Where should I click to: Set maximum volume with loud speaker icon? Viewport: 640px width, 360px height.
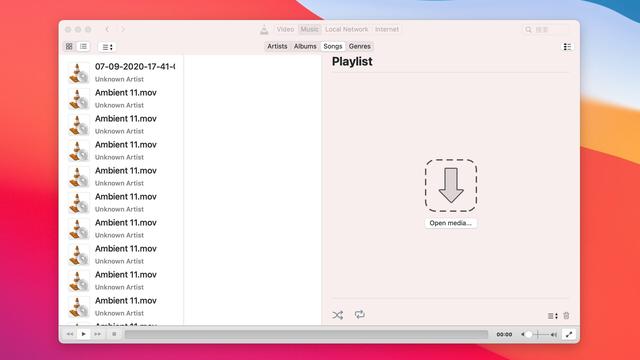pyautogui.click(x=554, y=335)
